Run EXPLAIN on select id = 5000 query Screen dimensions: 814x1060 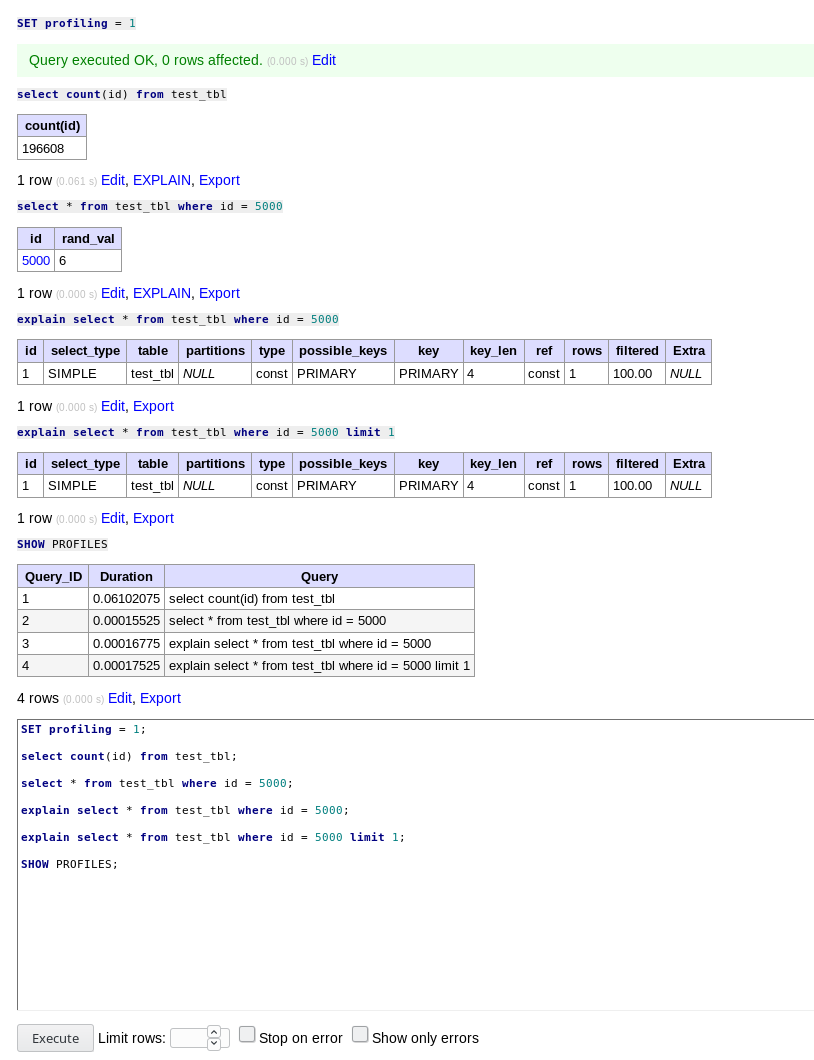pyautogui.click(x=161, y=293)
